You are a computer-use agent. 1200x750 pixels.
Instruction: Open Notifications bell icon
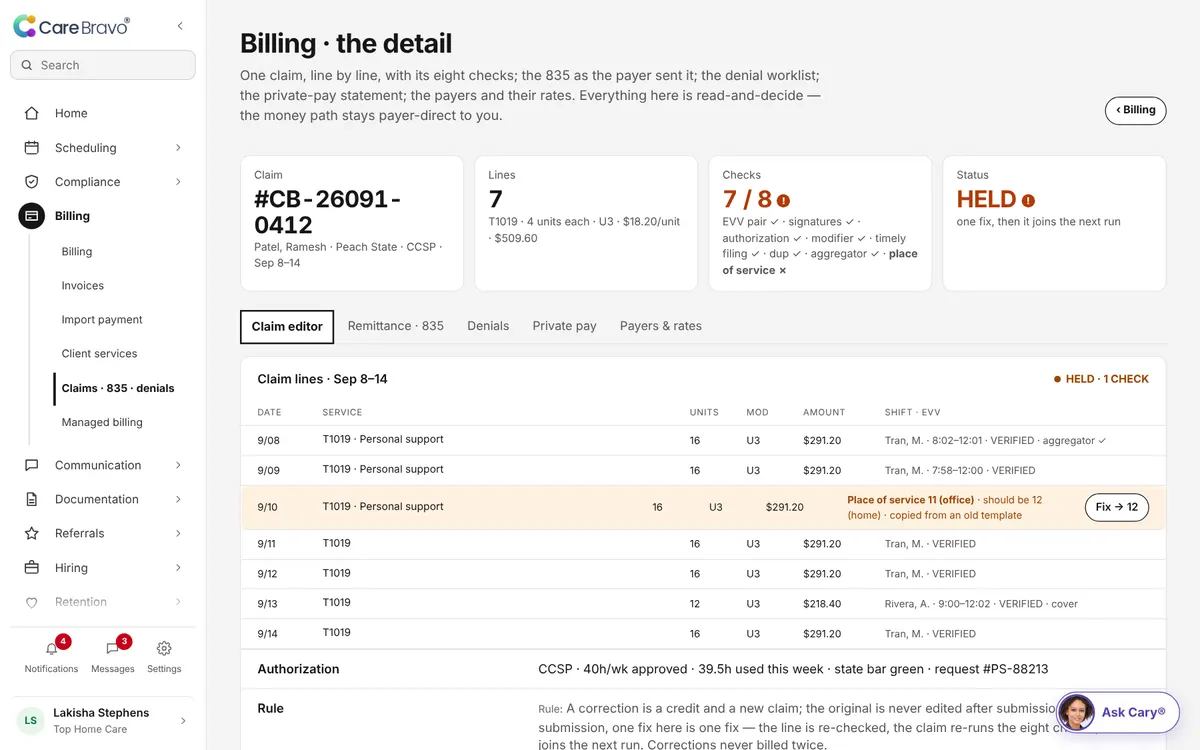click(x=52, y=649)
